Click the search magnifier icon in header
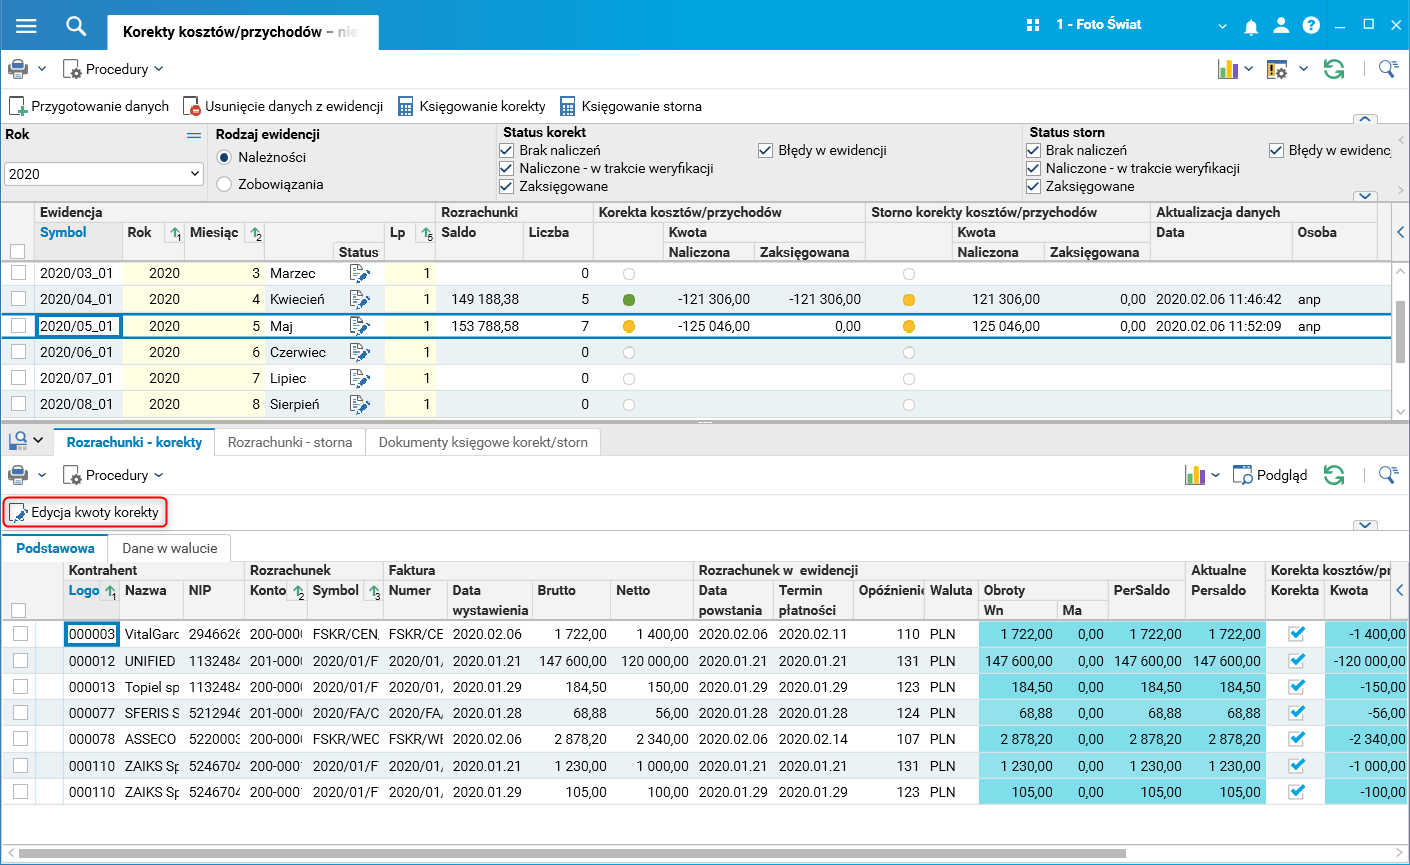 pyautogui.click(x=76, y=26)
